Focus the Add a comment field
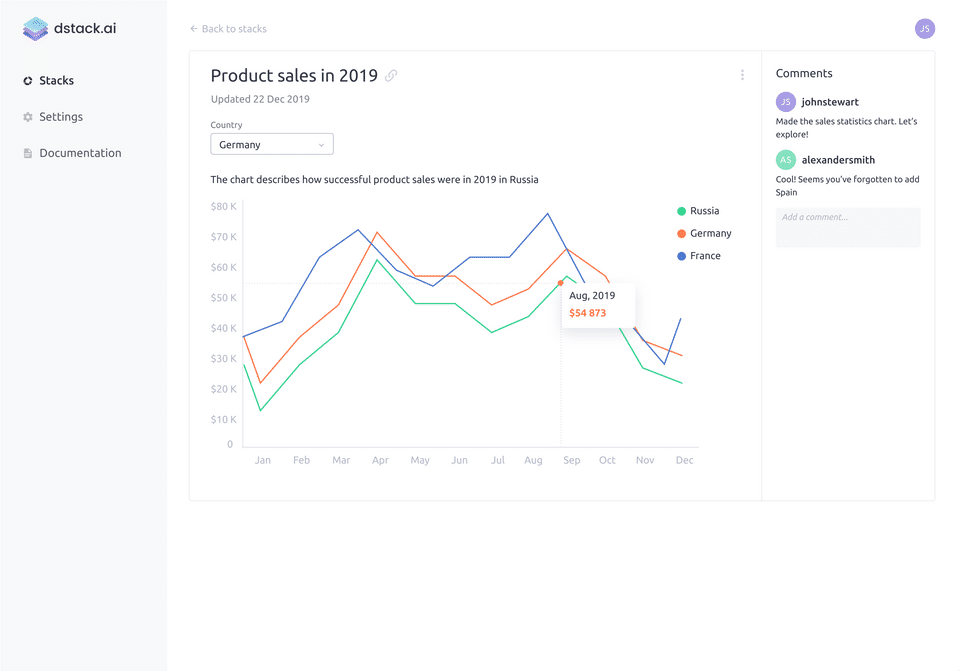This screenshot has width=960, height=671. point(848,228)
